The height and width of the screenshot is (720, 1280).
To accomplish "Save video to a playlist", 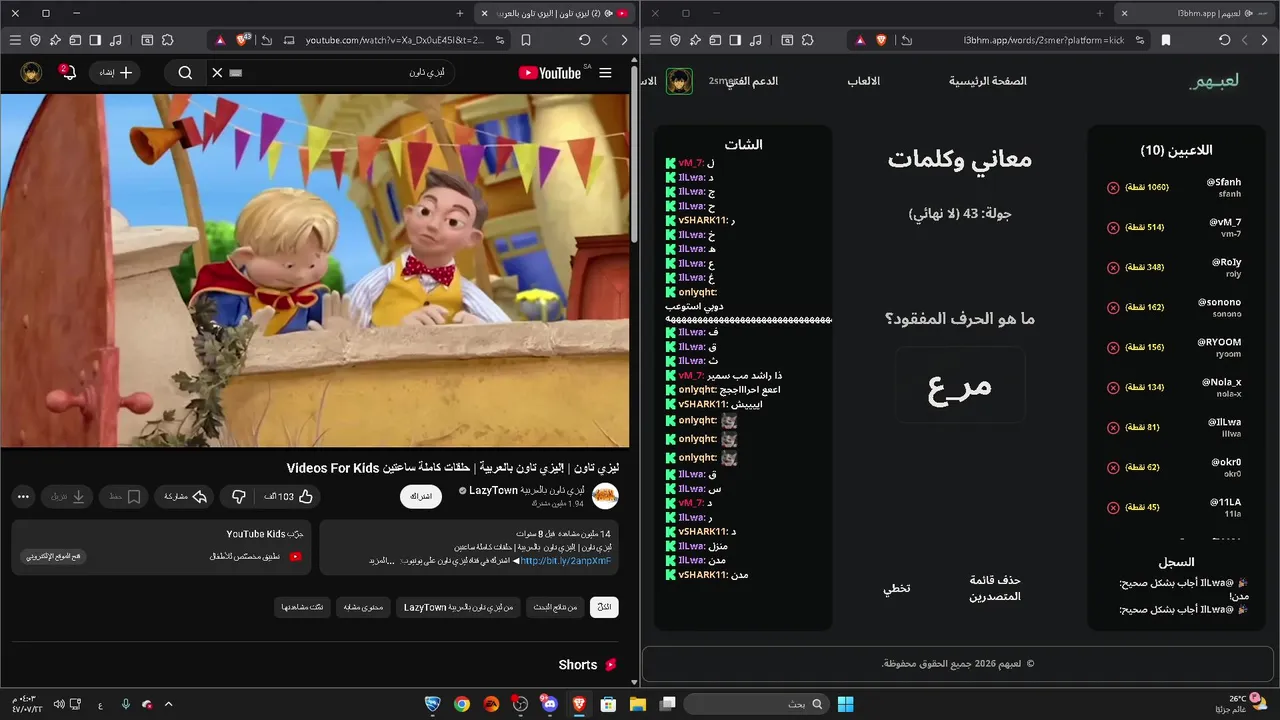I will coord(125,496).
